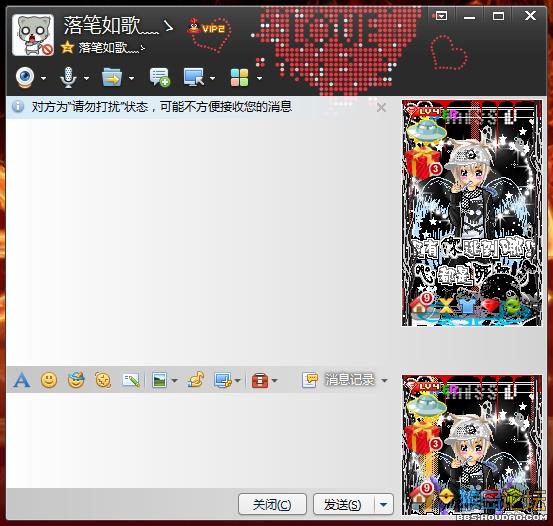The height and width of the screenshot is (526, 553).
Task: Send a window shake nudge
Action: coord(103,380)
